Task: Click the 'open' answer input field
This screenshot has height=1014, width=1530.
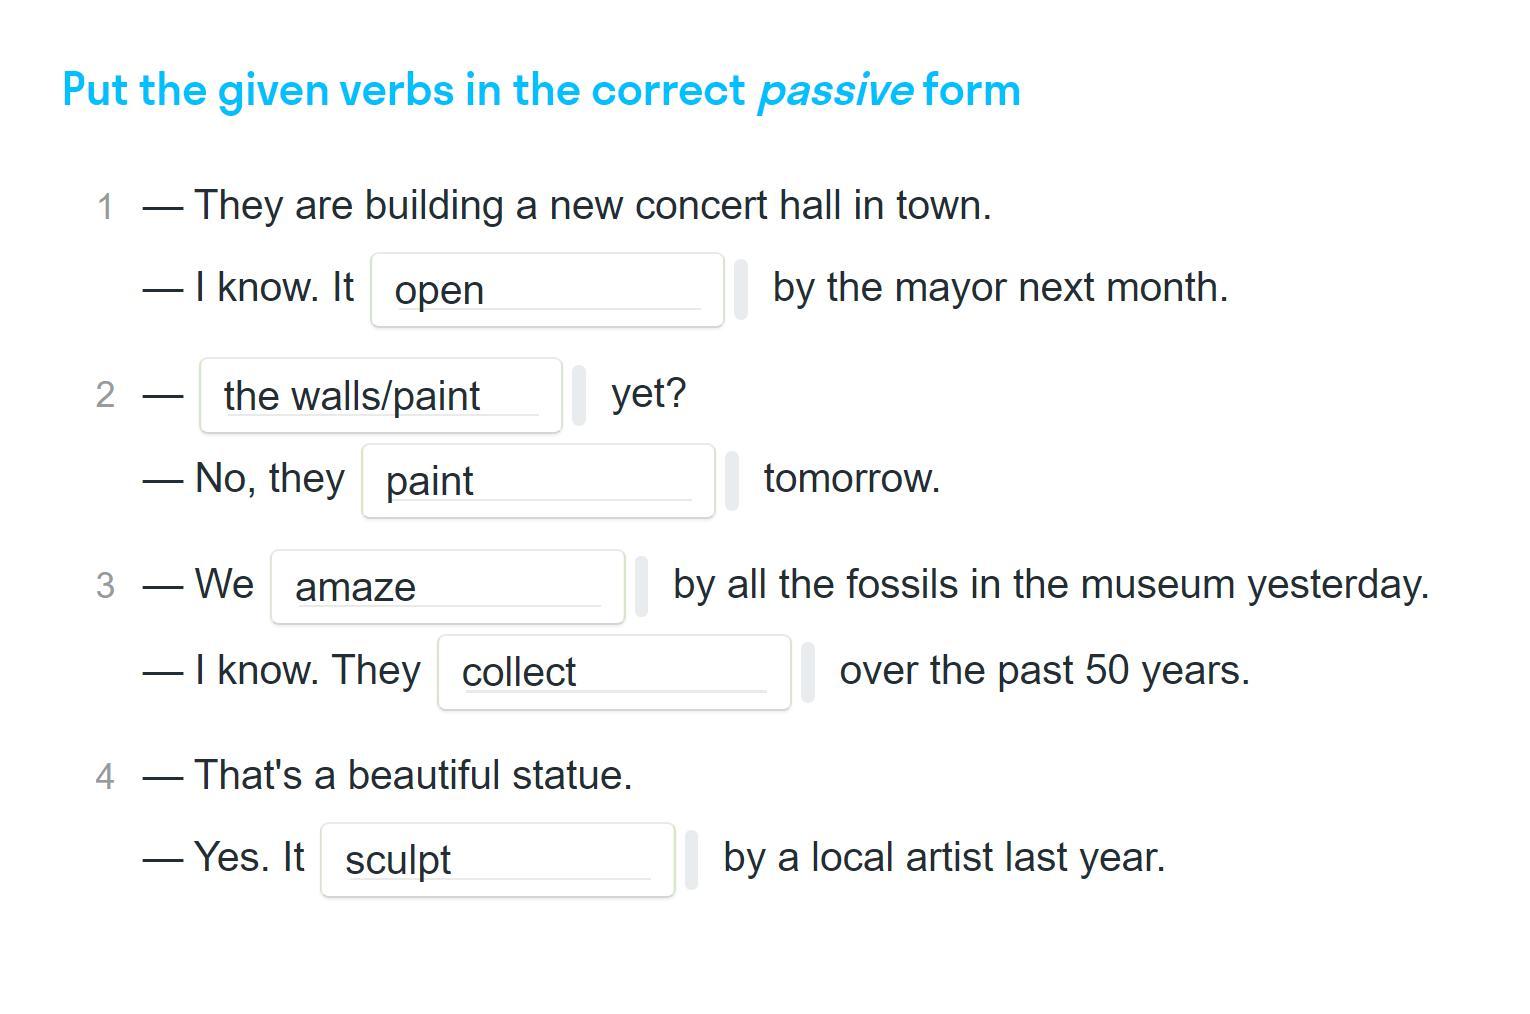Action: (x=547, y=290)
